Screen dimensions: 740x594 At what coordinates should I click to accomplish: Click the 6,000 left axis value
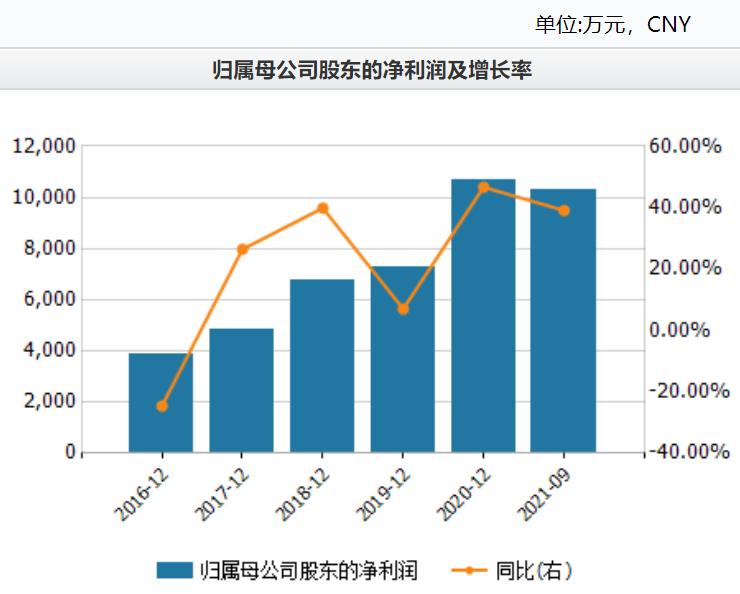[50, 299]
